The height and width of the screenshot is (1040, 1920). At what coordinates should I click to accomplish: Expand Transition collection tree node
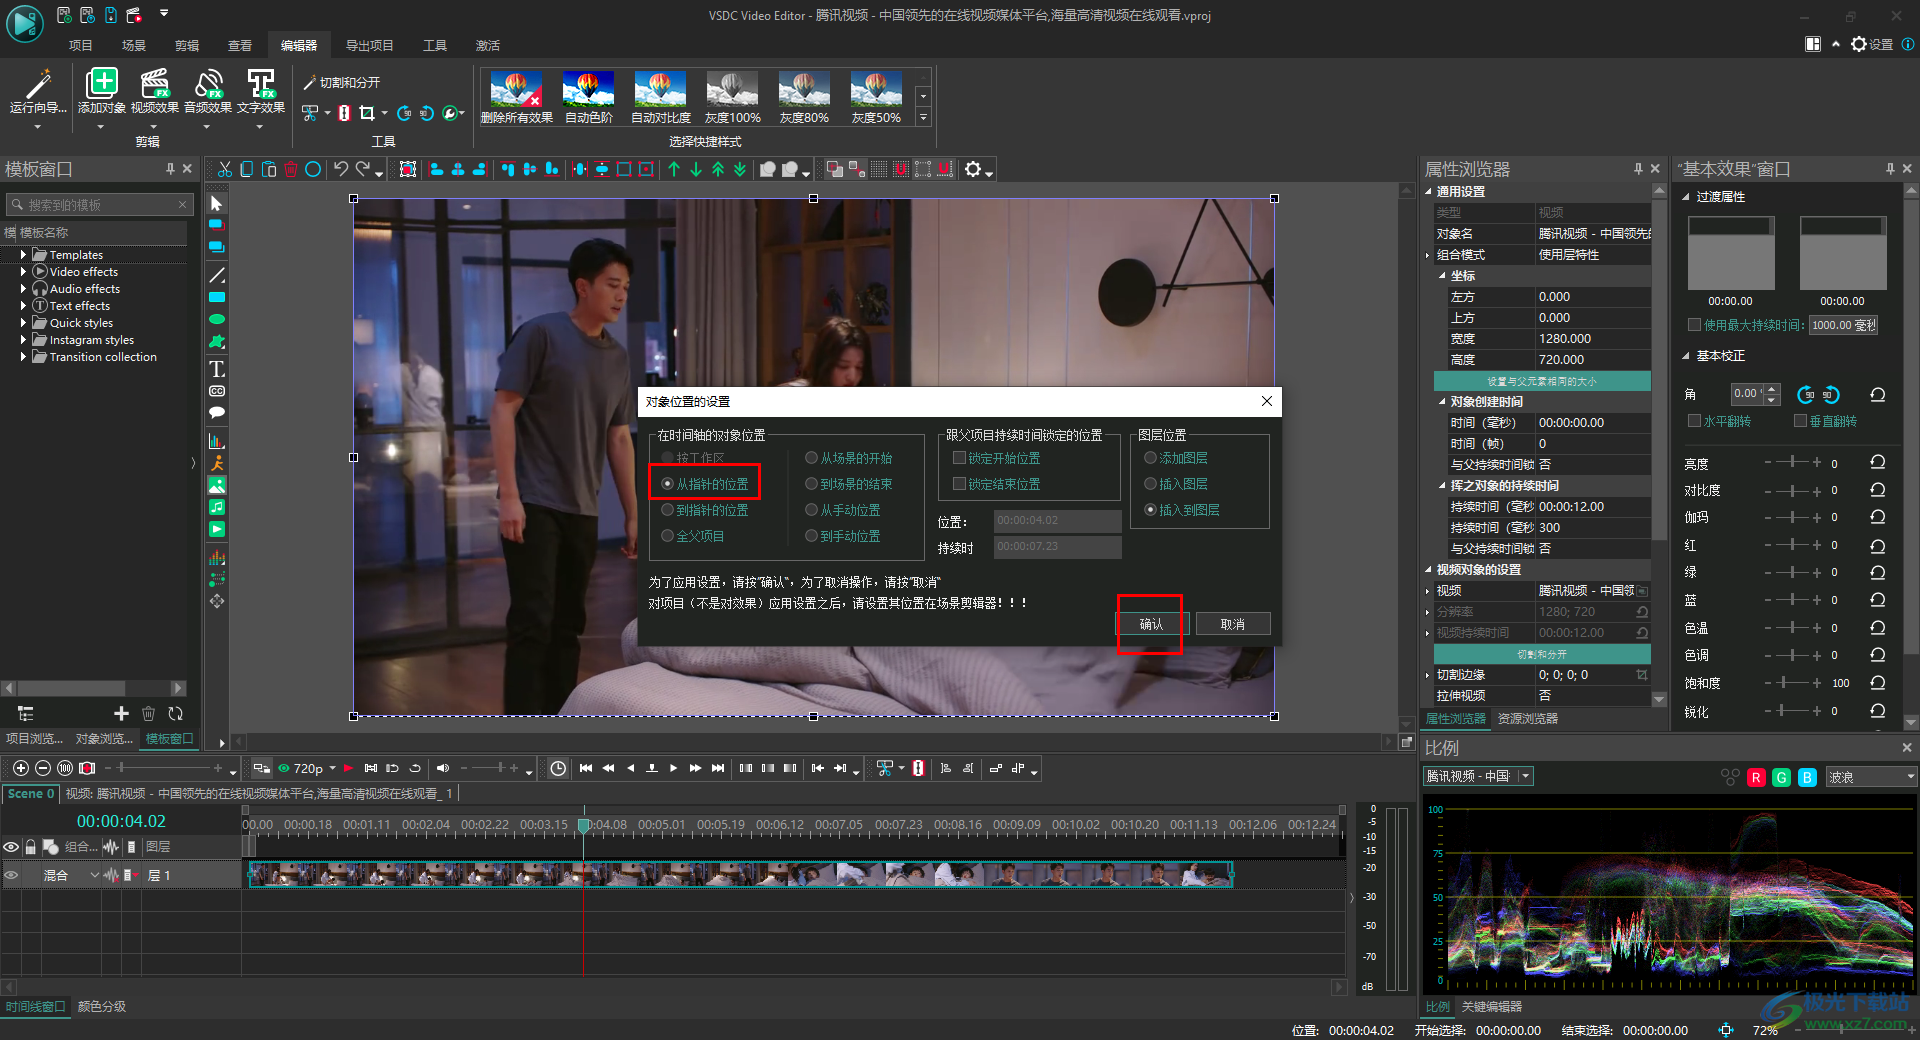pos(23,357)
